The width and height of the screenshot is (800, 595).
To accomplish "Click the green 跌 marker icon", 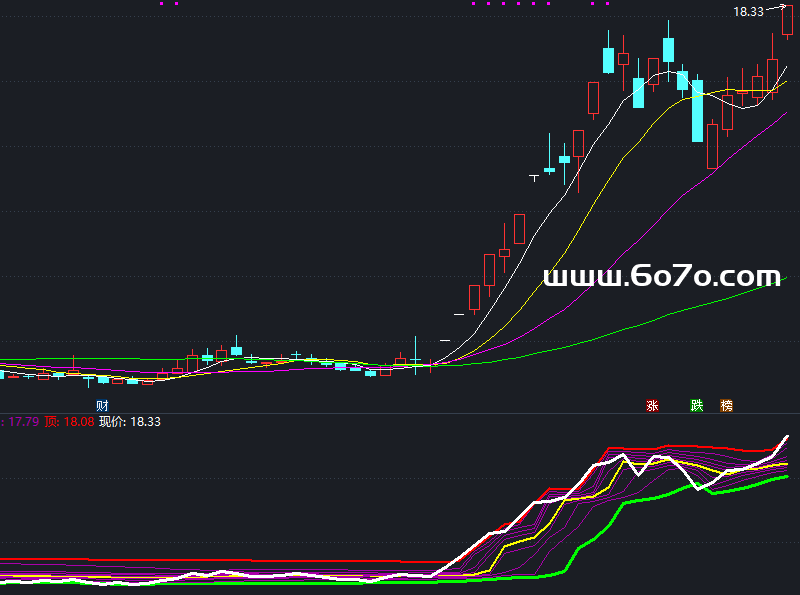I will point(697,405).
